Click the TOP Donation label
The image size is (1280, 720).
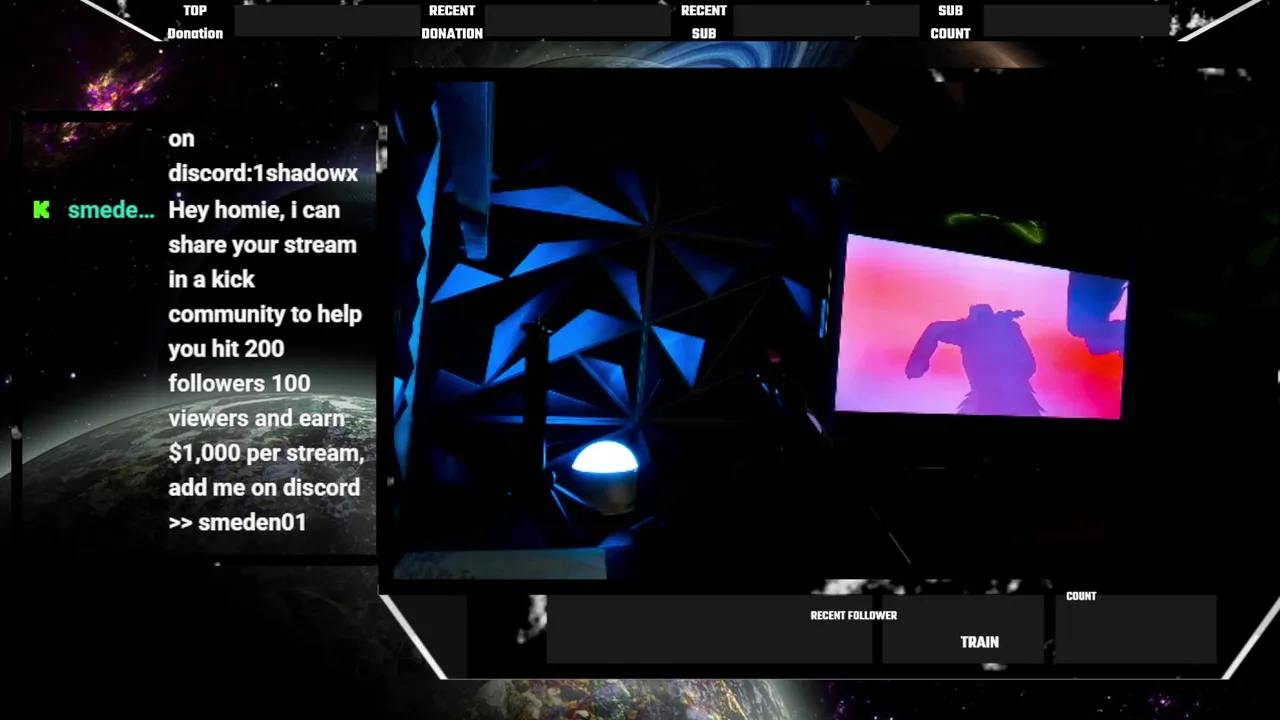coord(195,22)
